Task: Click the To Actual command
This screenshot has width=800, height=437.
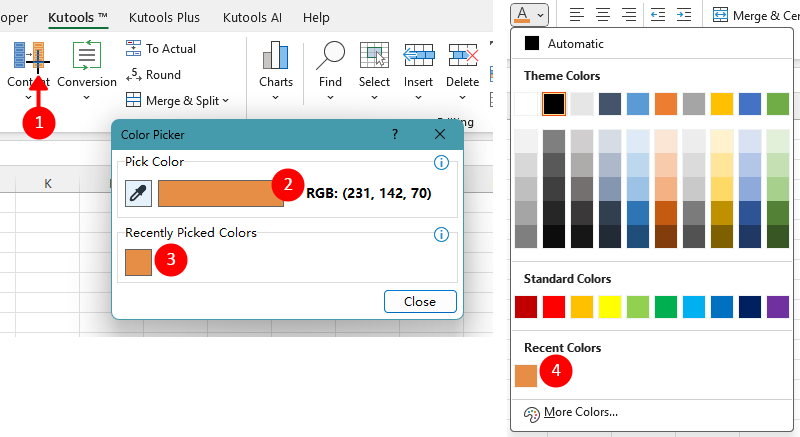Action: [161, 48]
